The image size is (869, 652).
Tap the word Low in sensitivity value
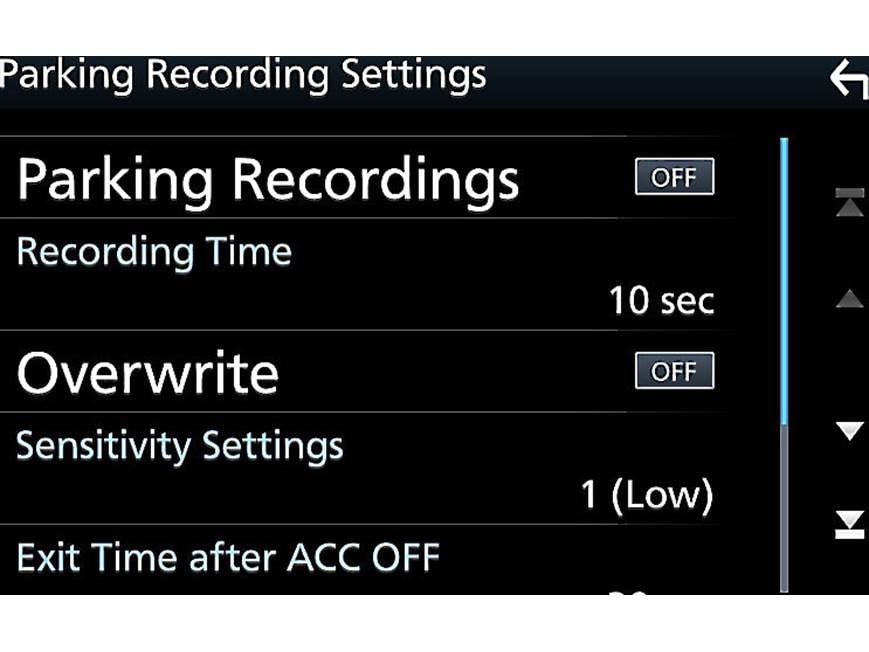pyautogui.click(x=672, y=494)
